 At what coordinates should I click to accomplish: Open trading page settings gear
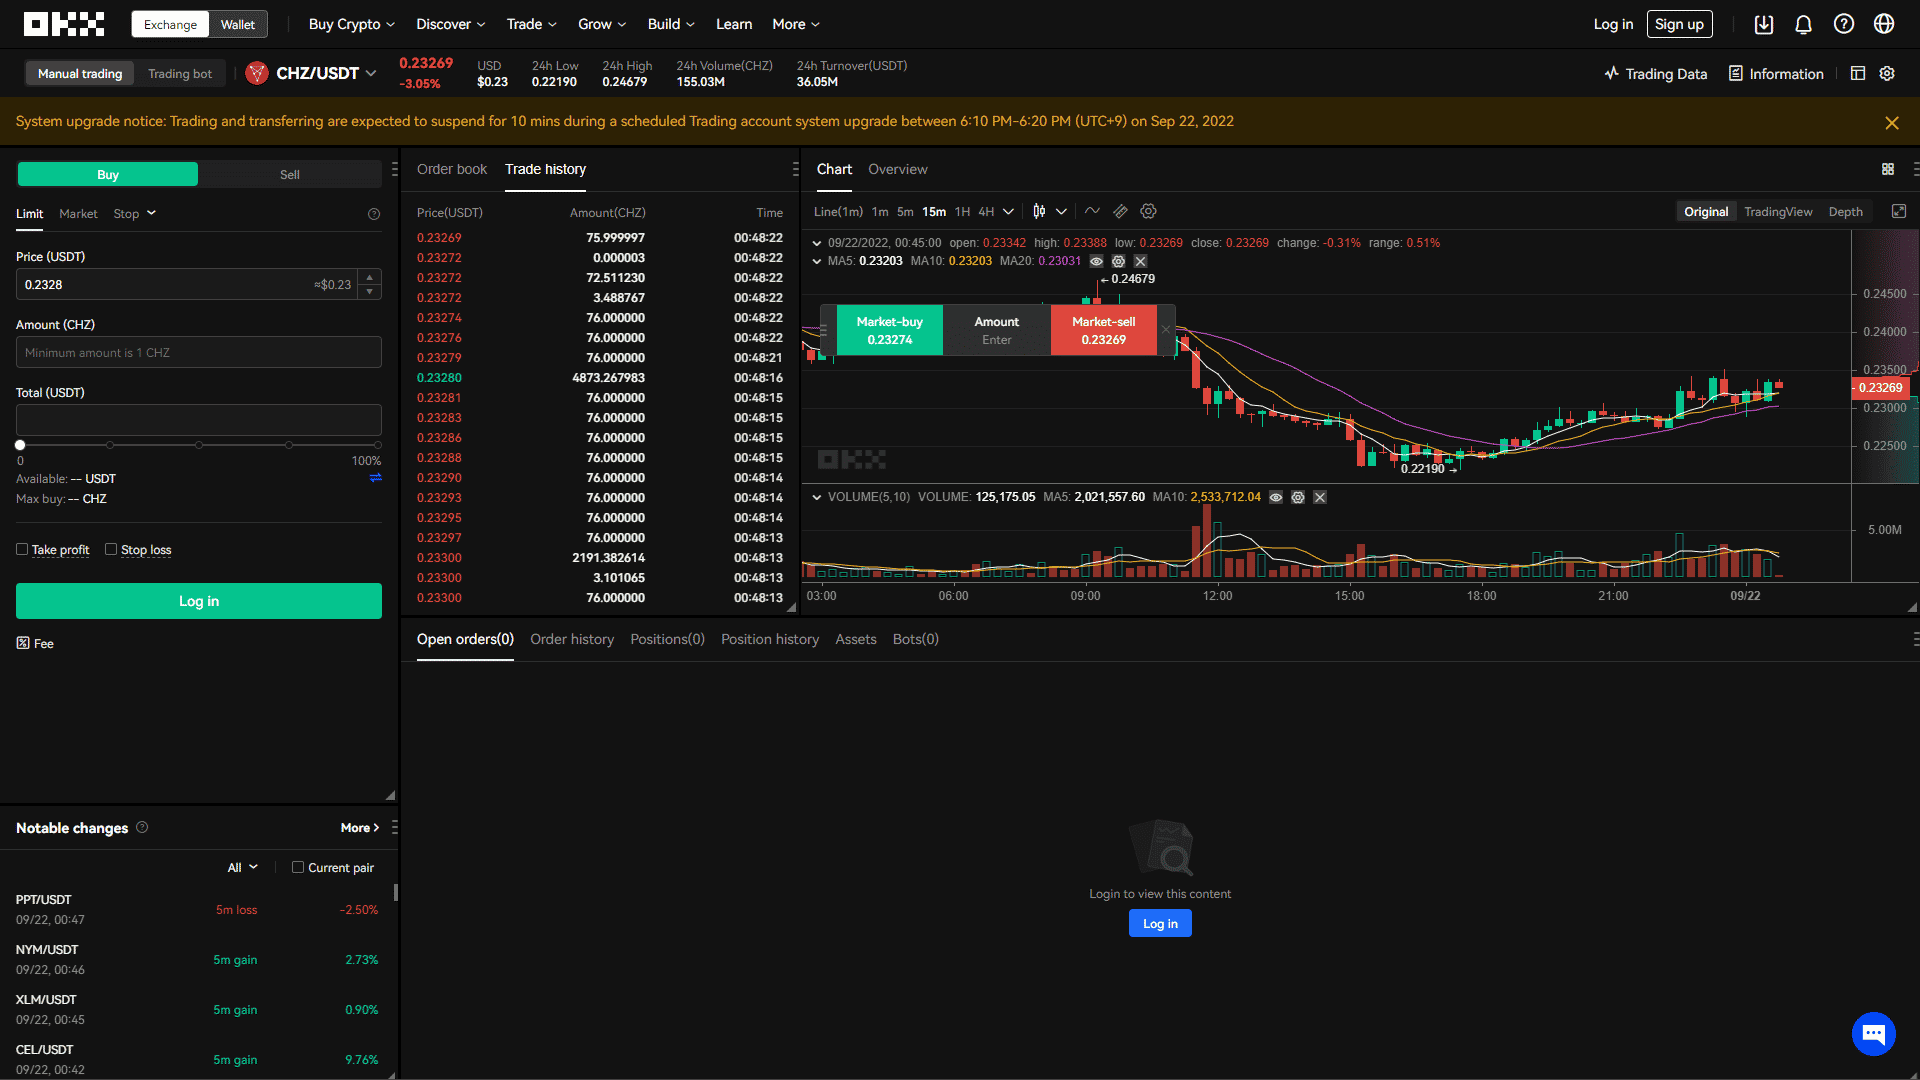point(1887,73)
